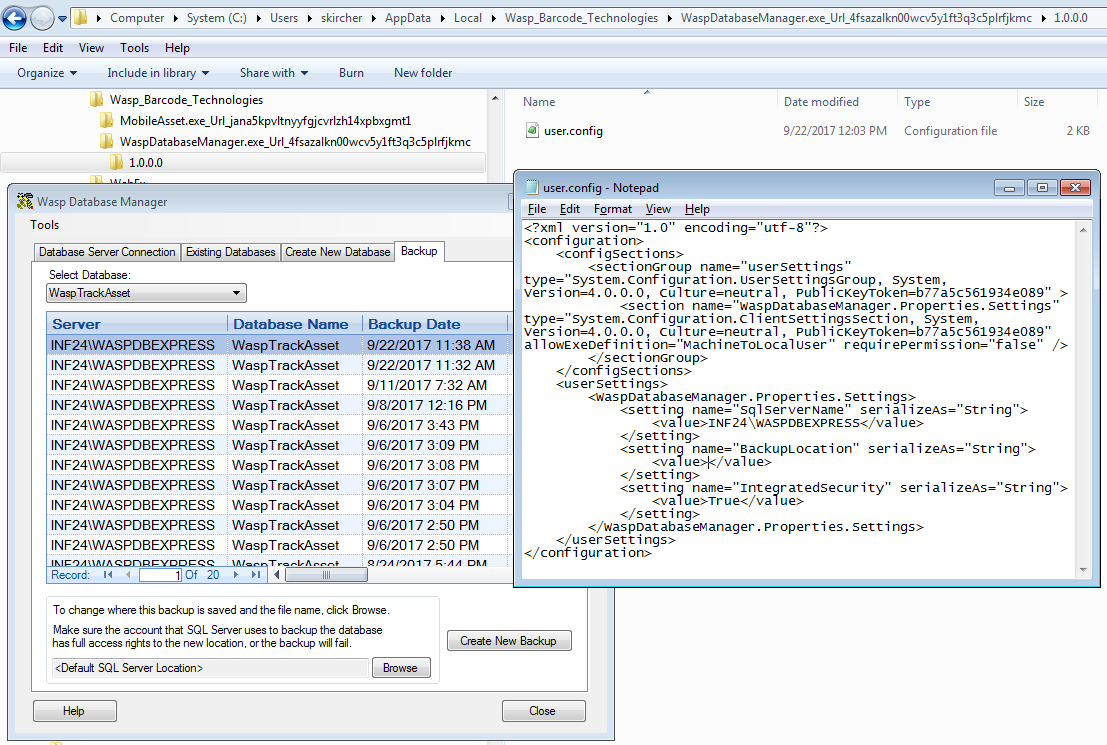1107x745 pixels.
Task: Select backup row dated 9/8/2017 12:16 PM
Action: [278, 405]
